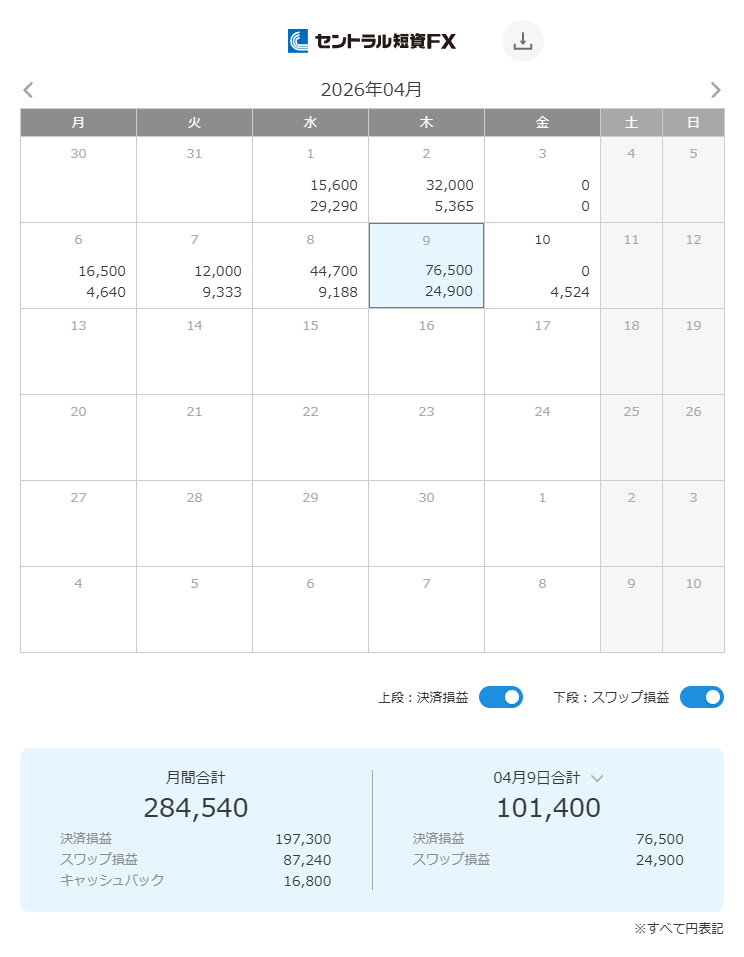Click the 土 weekday column header
Screen dimensions: 744x957
[631, 122]
